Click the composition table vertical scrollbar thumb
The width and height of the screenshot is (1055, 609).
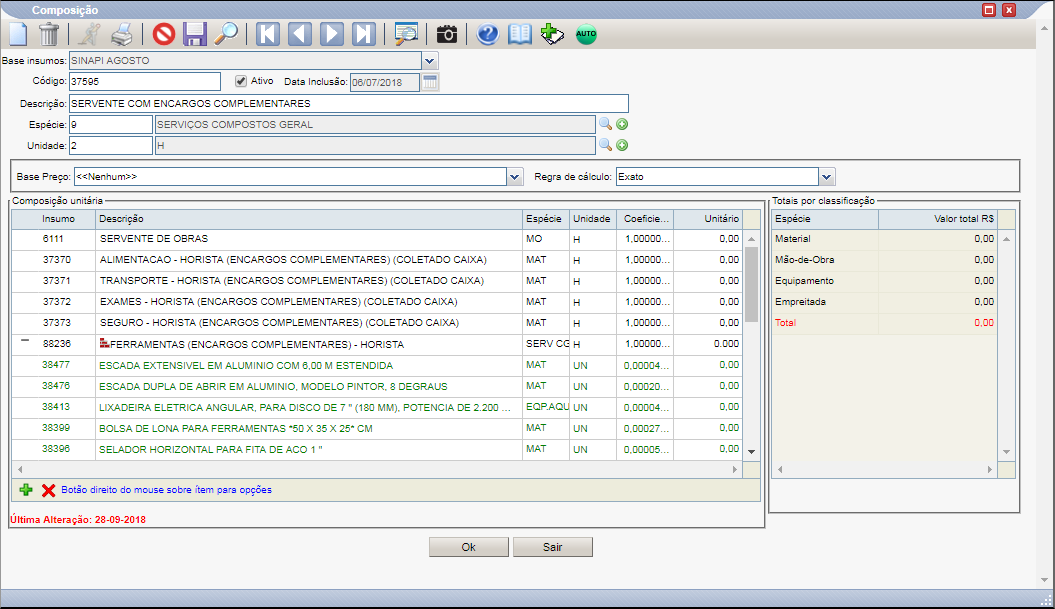click(752, 284)
